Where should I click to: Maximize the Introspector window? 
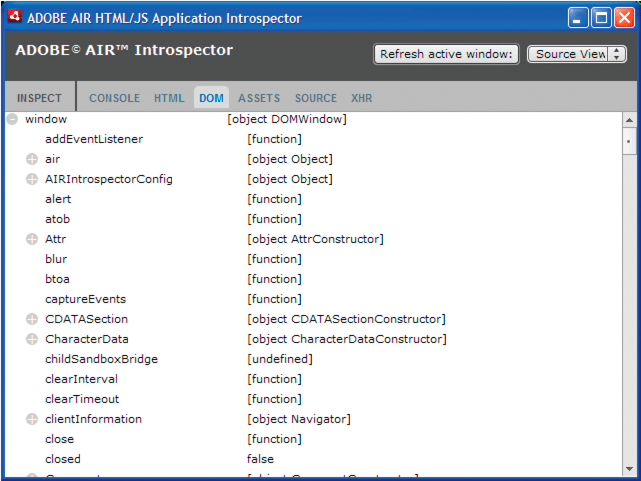[x=601, y=18]
